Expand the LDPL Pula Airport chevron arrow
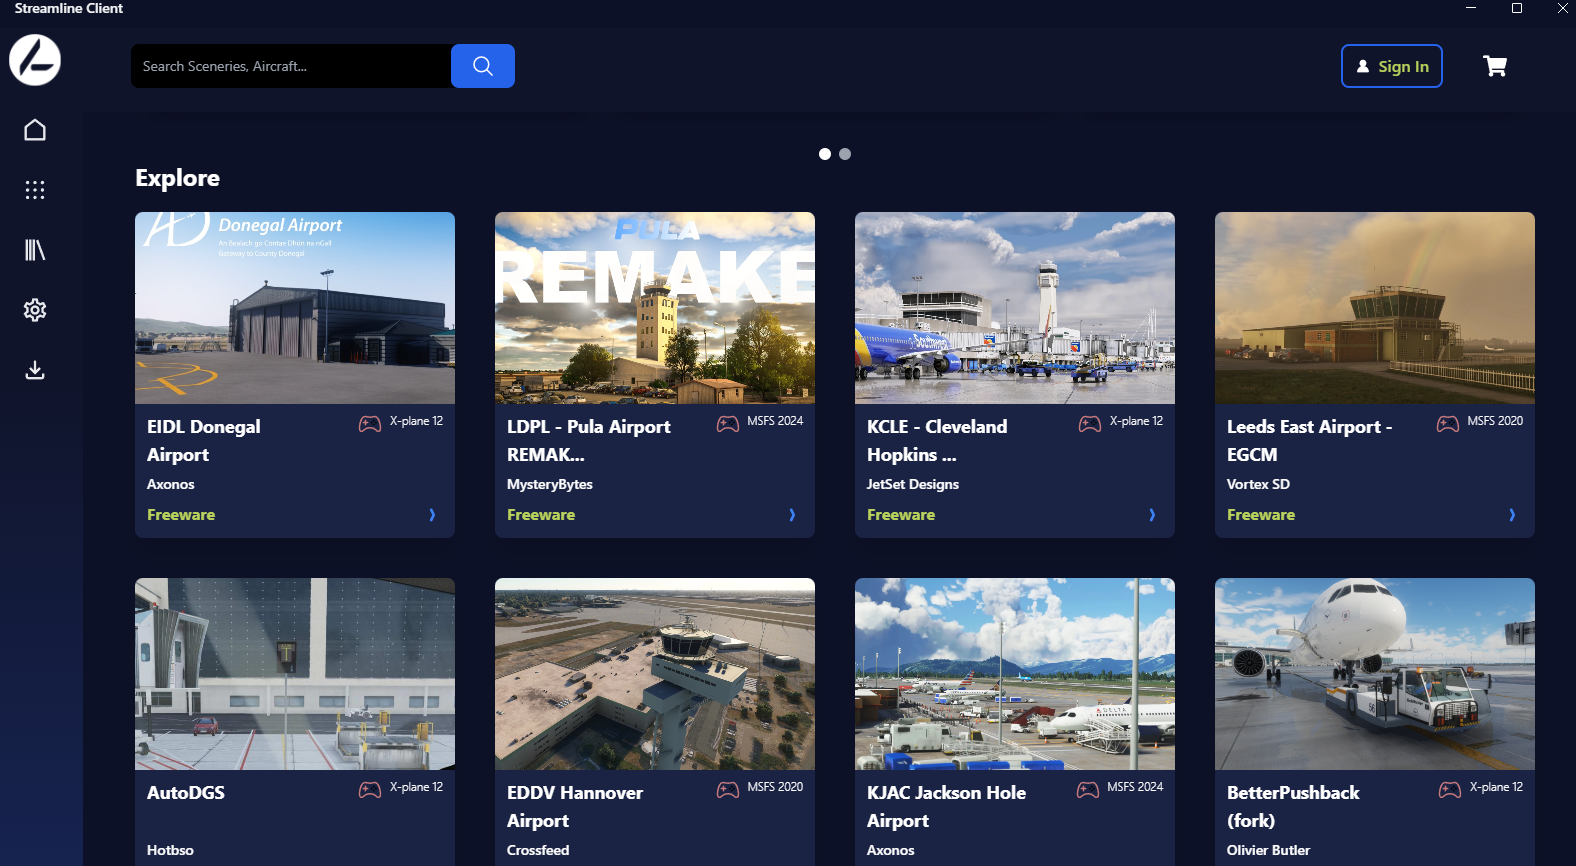1576x866 pixels. click(x=792, y=515)
